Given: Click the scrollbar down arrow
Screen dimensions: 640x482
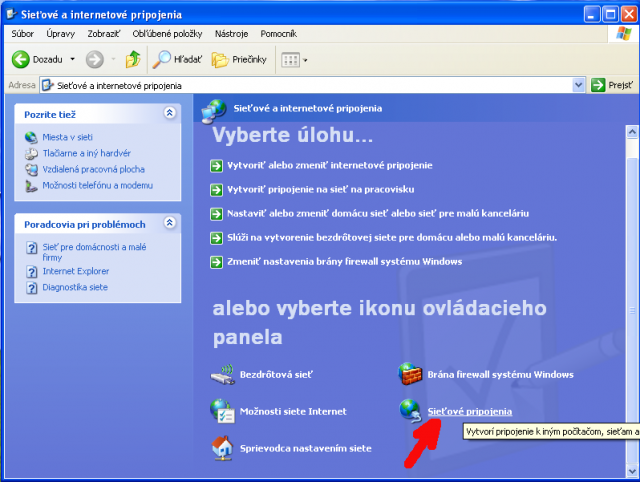Looking at the screenshot, I should [x=632, y=471].
